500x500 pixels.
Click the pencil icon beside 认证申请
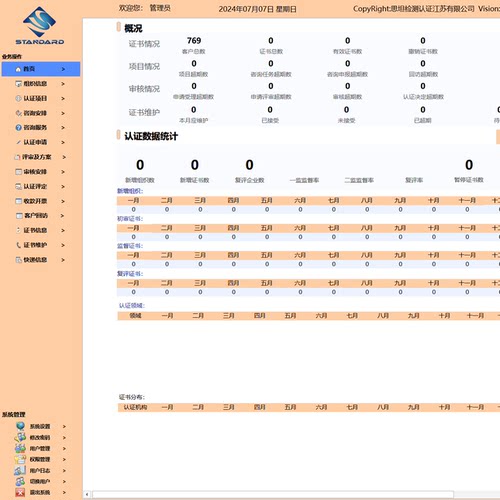click(19, 142)
